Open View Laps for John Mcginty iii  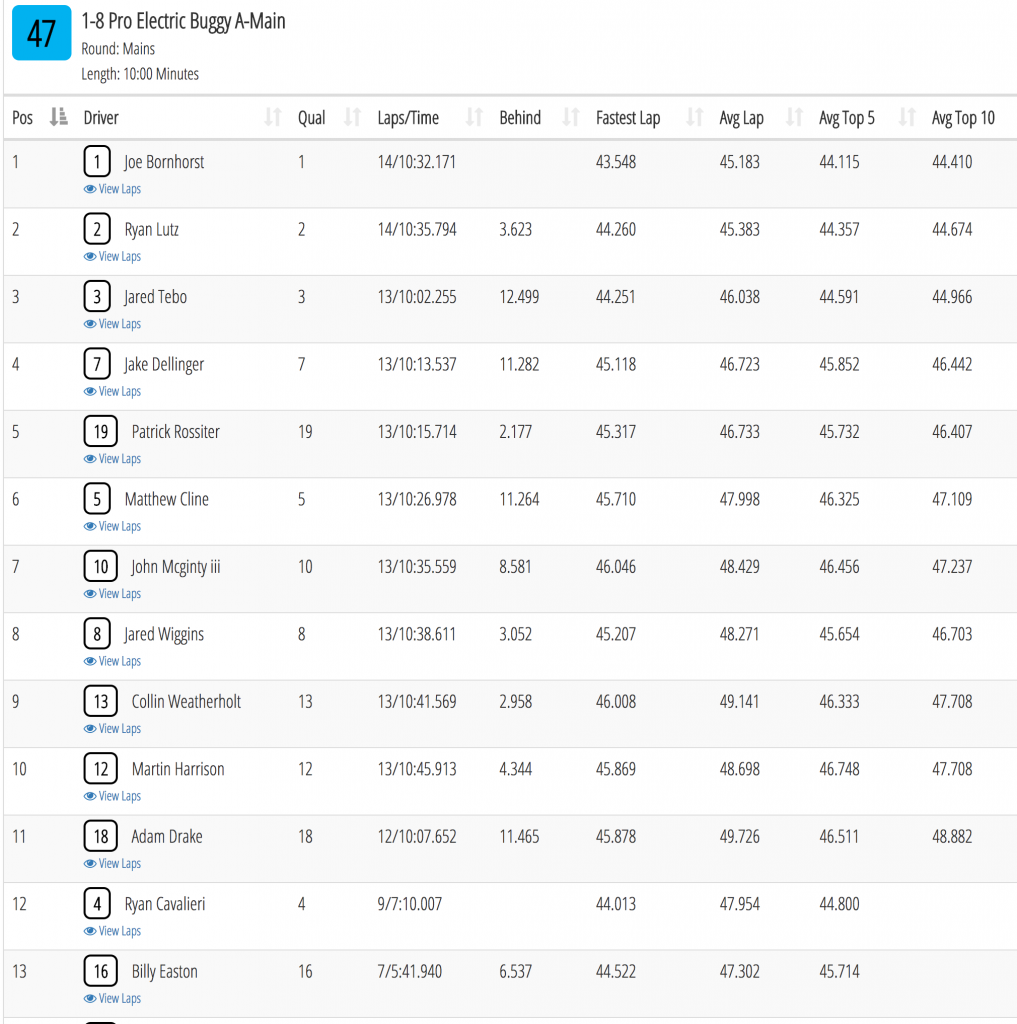coord(112,594)
